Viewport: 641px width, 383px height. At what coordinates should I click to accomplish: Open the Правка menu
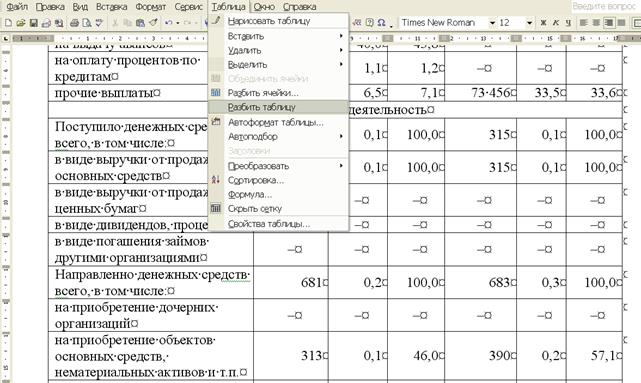[x=50, y=7]
